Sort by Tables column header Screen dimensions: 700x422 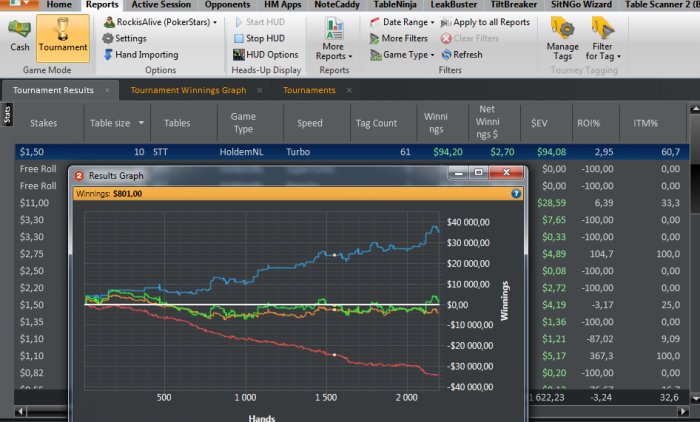(x=177, y=123)
